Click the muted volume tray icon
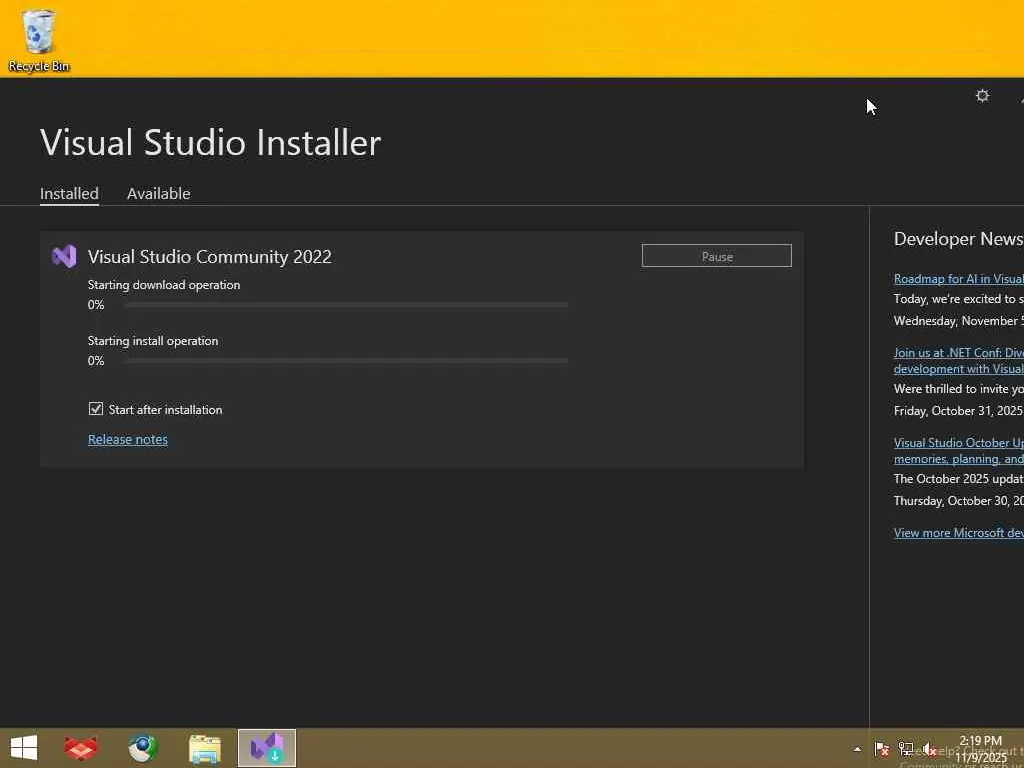Image resolution: width=1024 pixels, height=768 pixels. point(929,749)
